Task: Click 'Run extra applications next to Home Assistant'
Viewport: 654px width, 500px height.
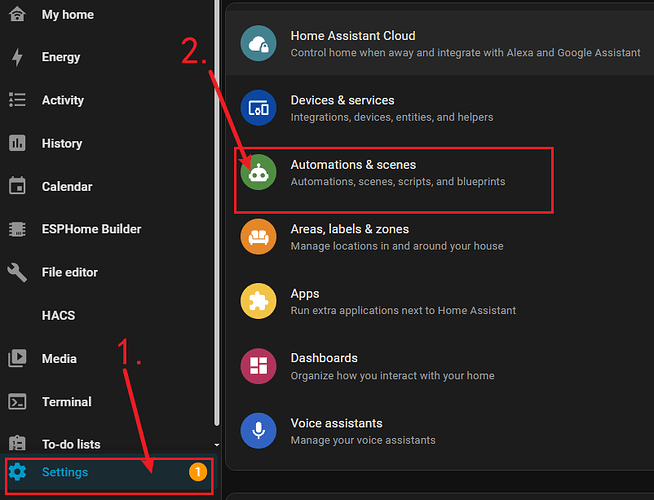Action: coord(403,311)
